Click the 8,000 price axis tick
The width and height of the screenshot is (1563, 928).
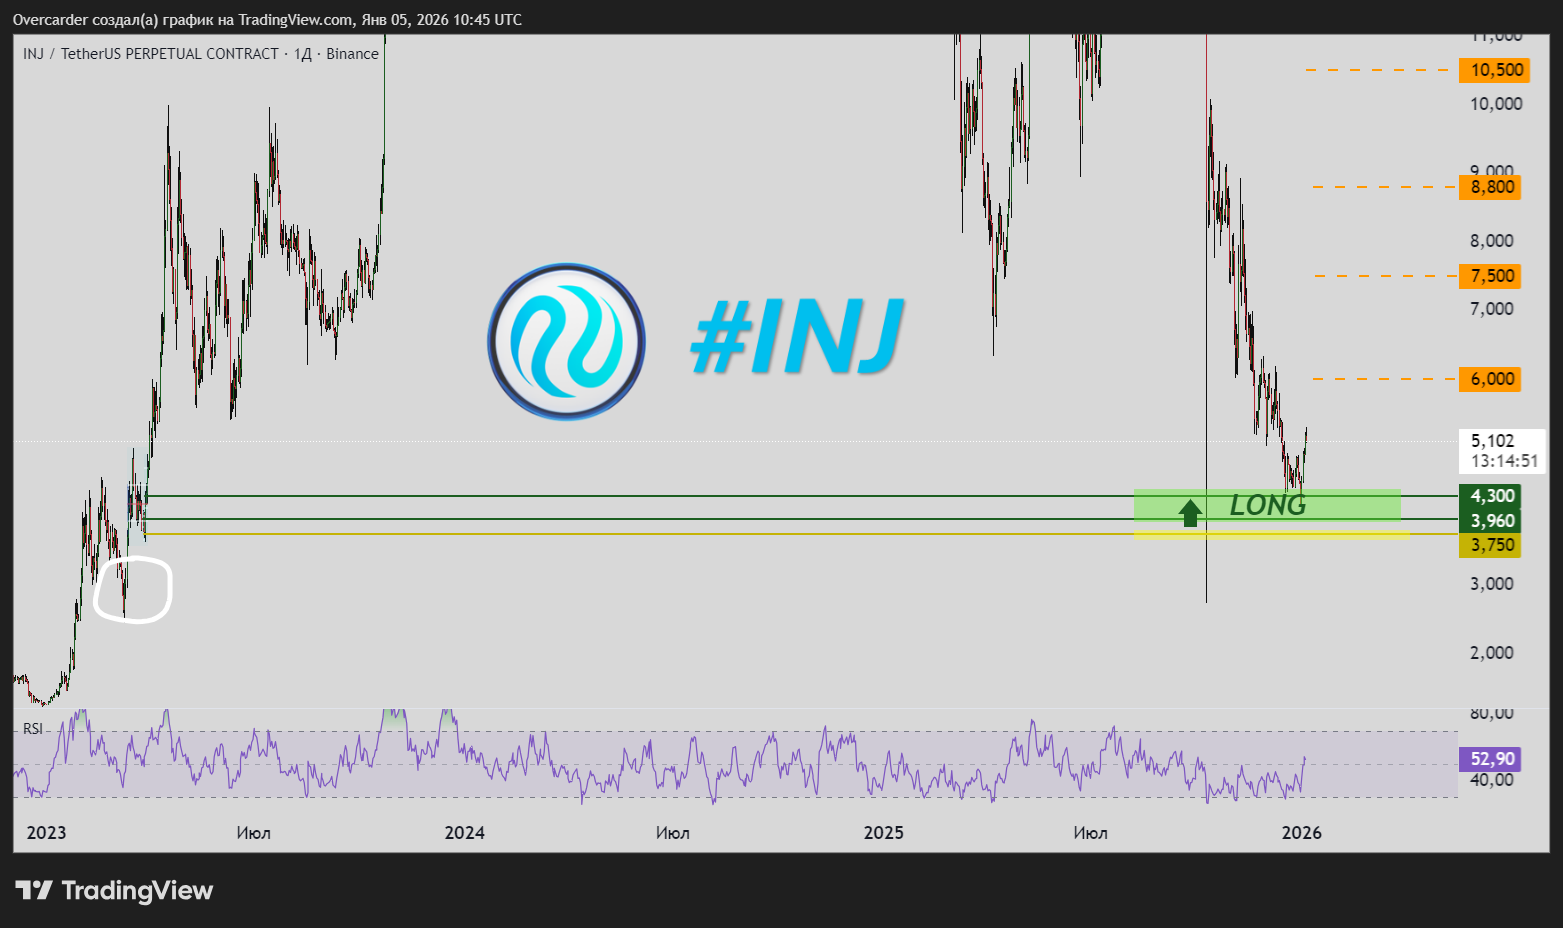pyautogui.click(x=1492, y=241)
